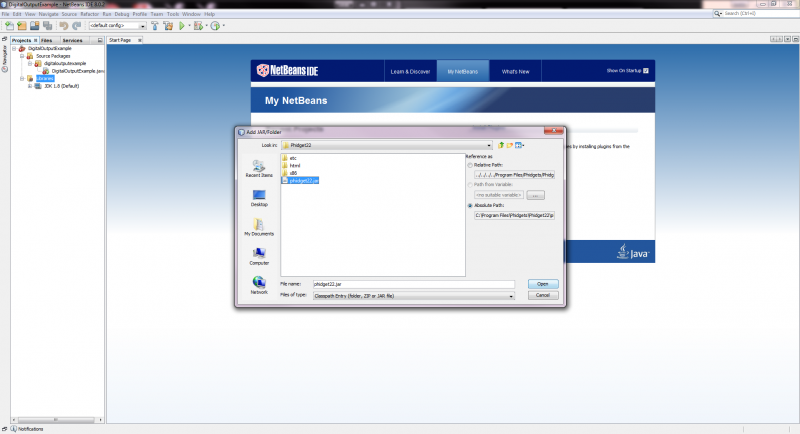The width and height of the screenshot is (800, 434).
Task: Open the Tools menu
Action: pos(173,14)
